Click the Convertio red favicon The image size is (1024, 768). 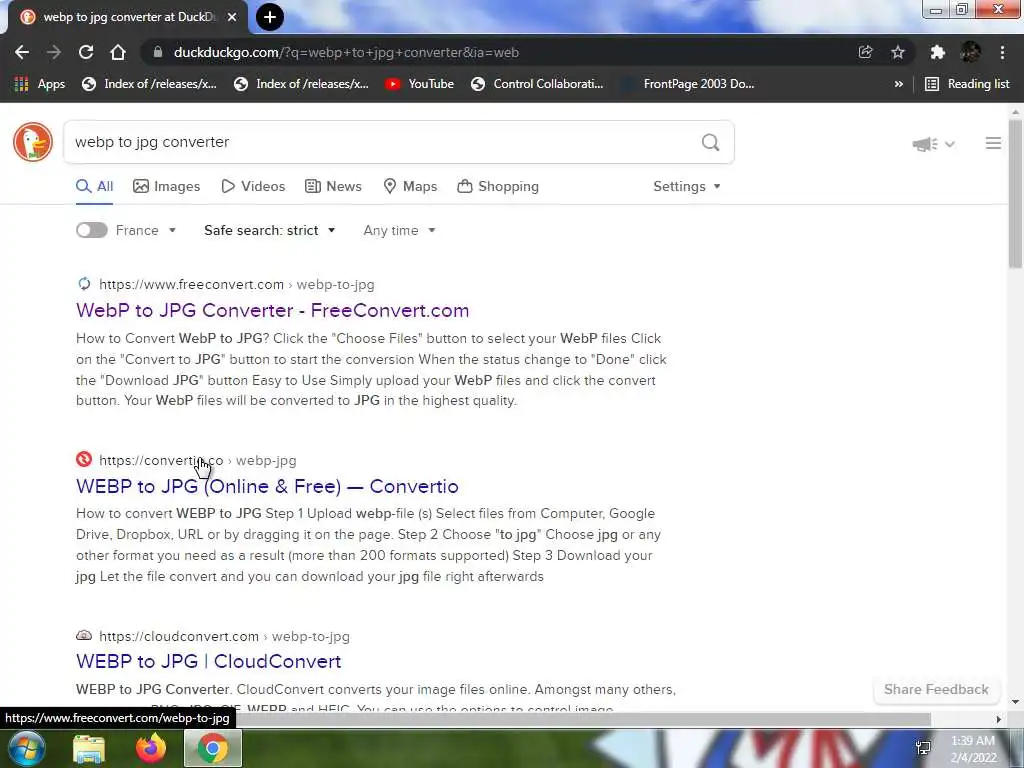click(84, 459)
